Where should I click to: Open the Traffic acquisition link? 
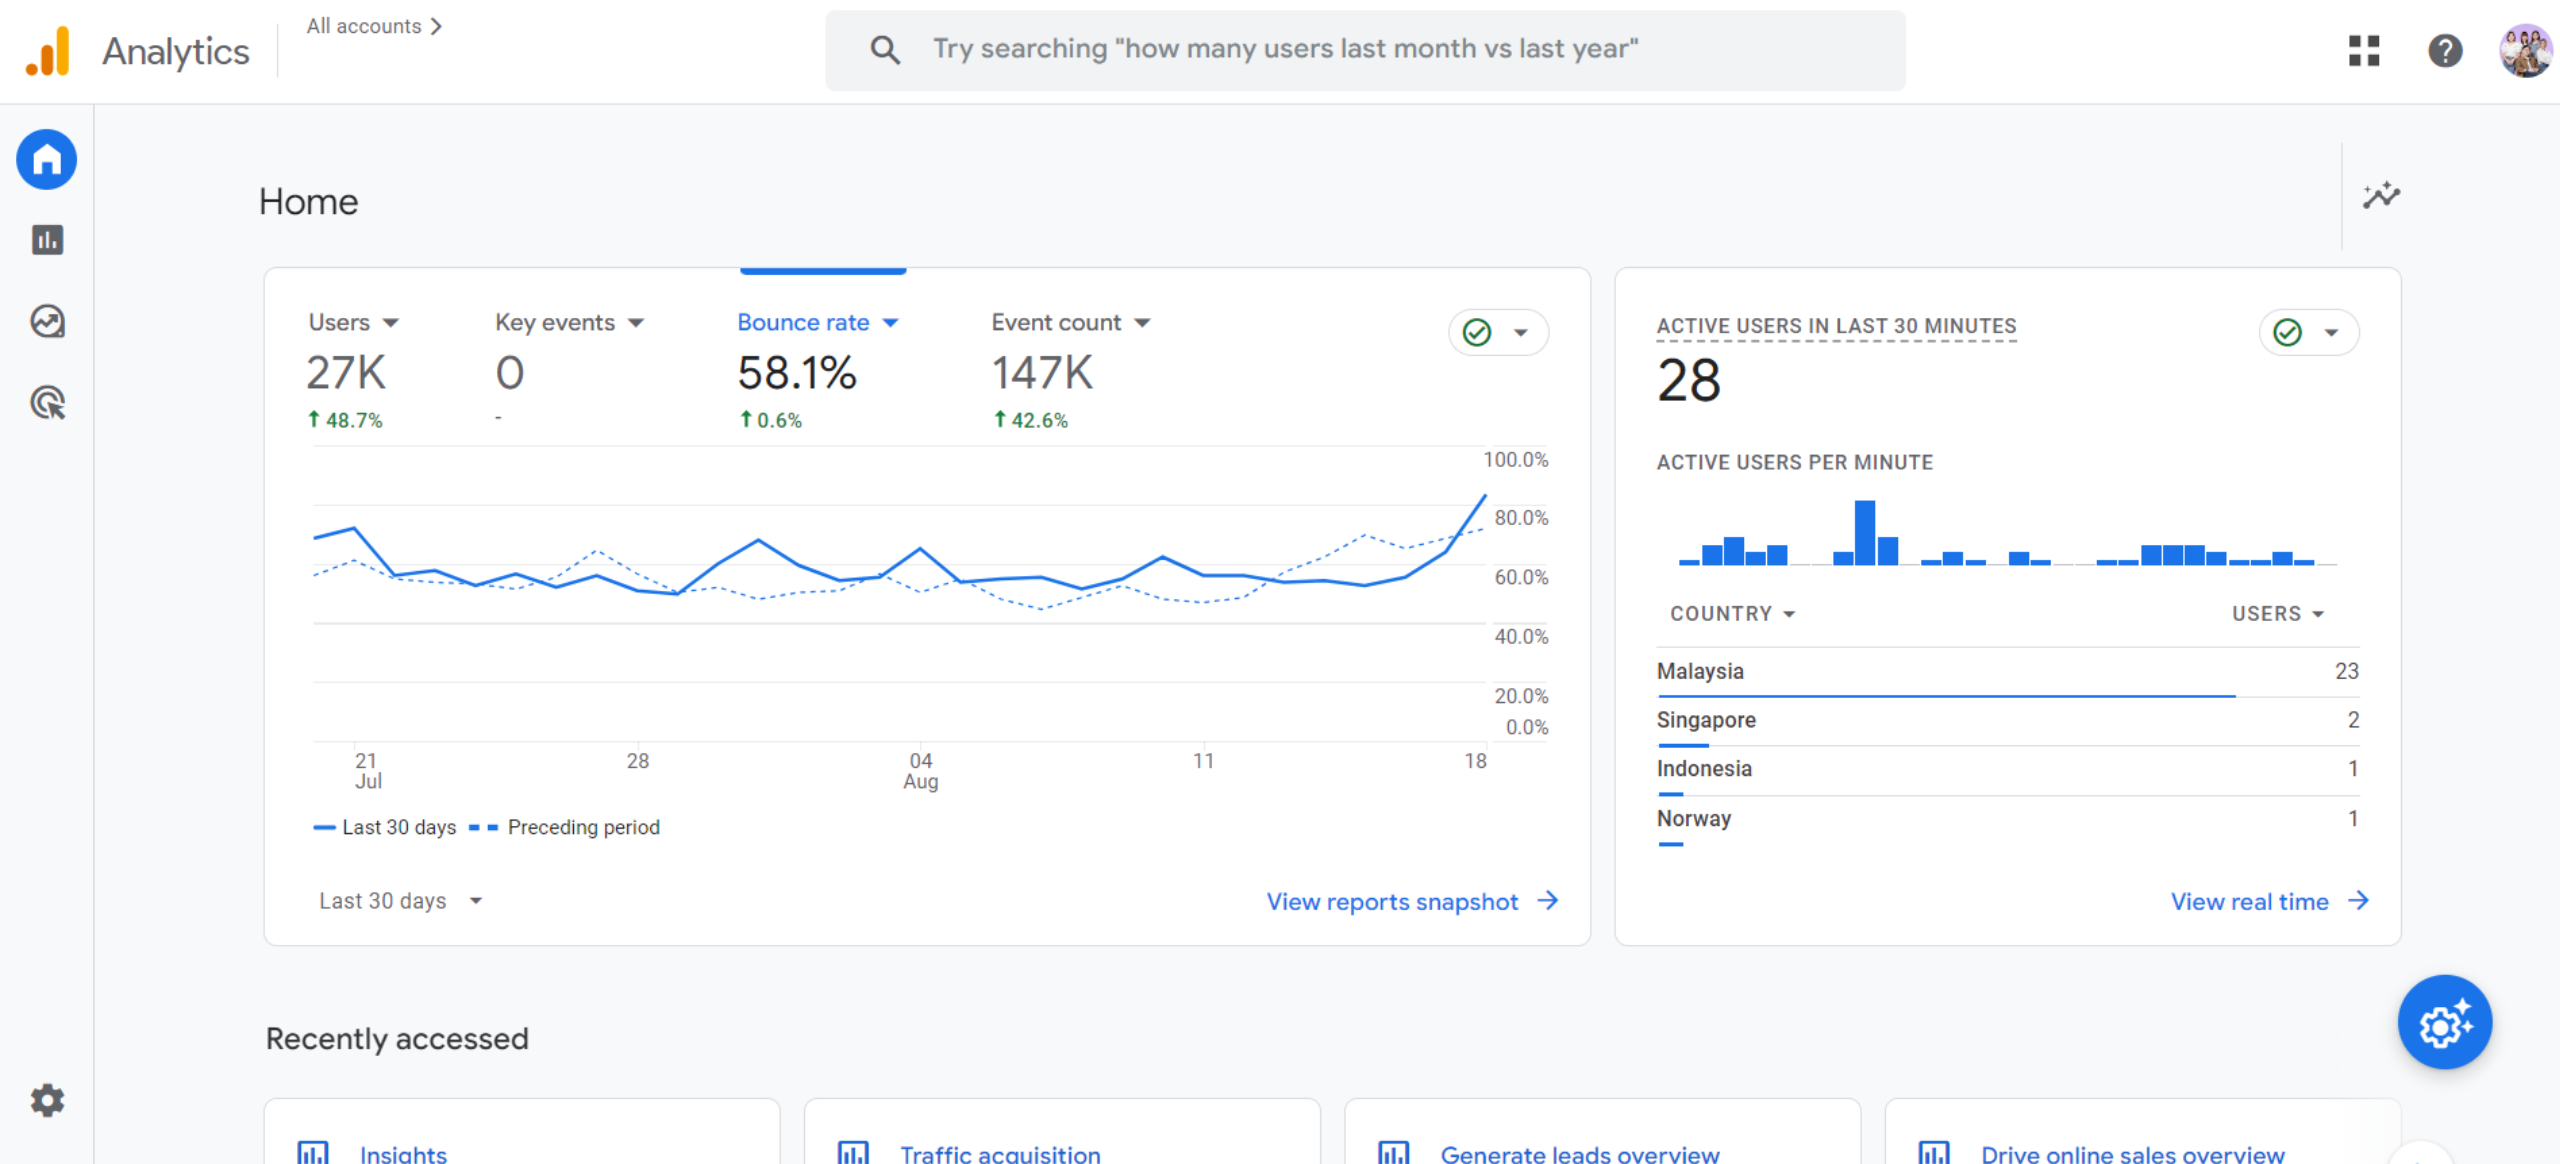(x=1000, y=1153)
